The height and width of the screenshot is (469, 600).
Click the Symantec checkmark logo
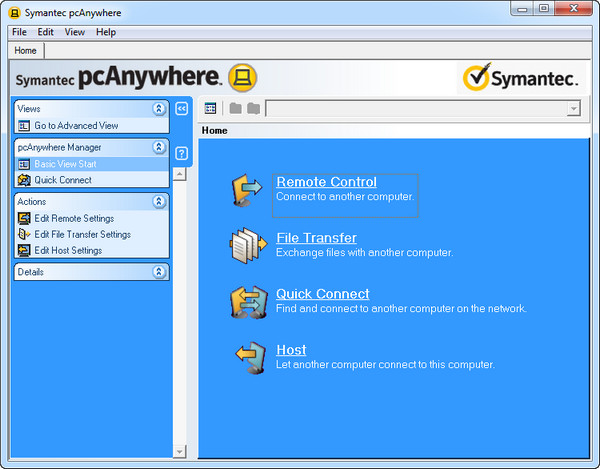(476, 77)
